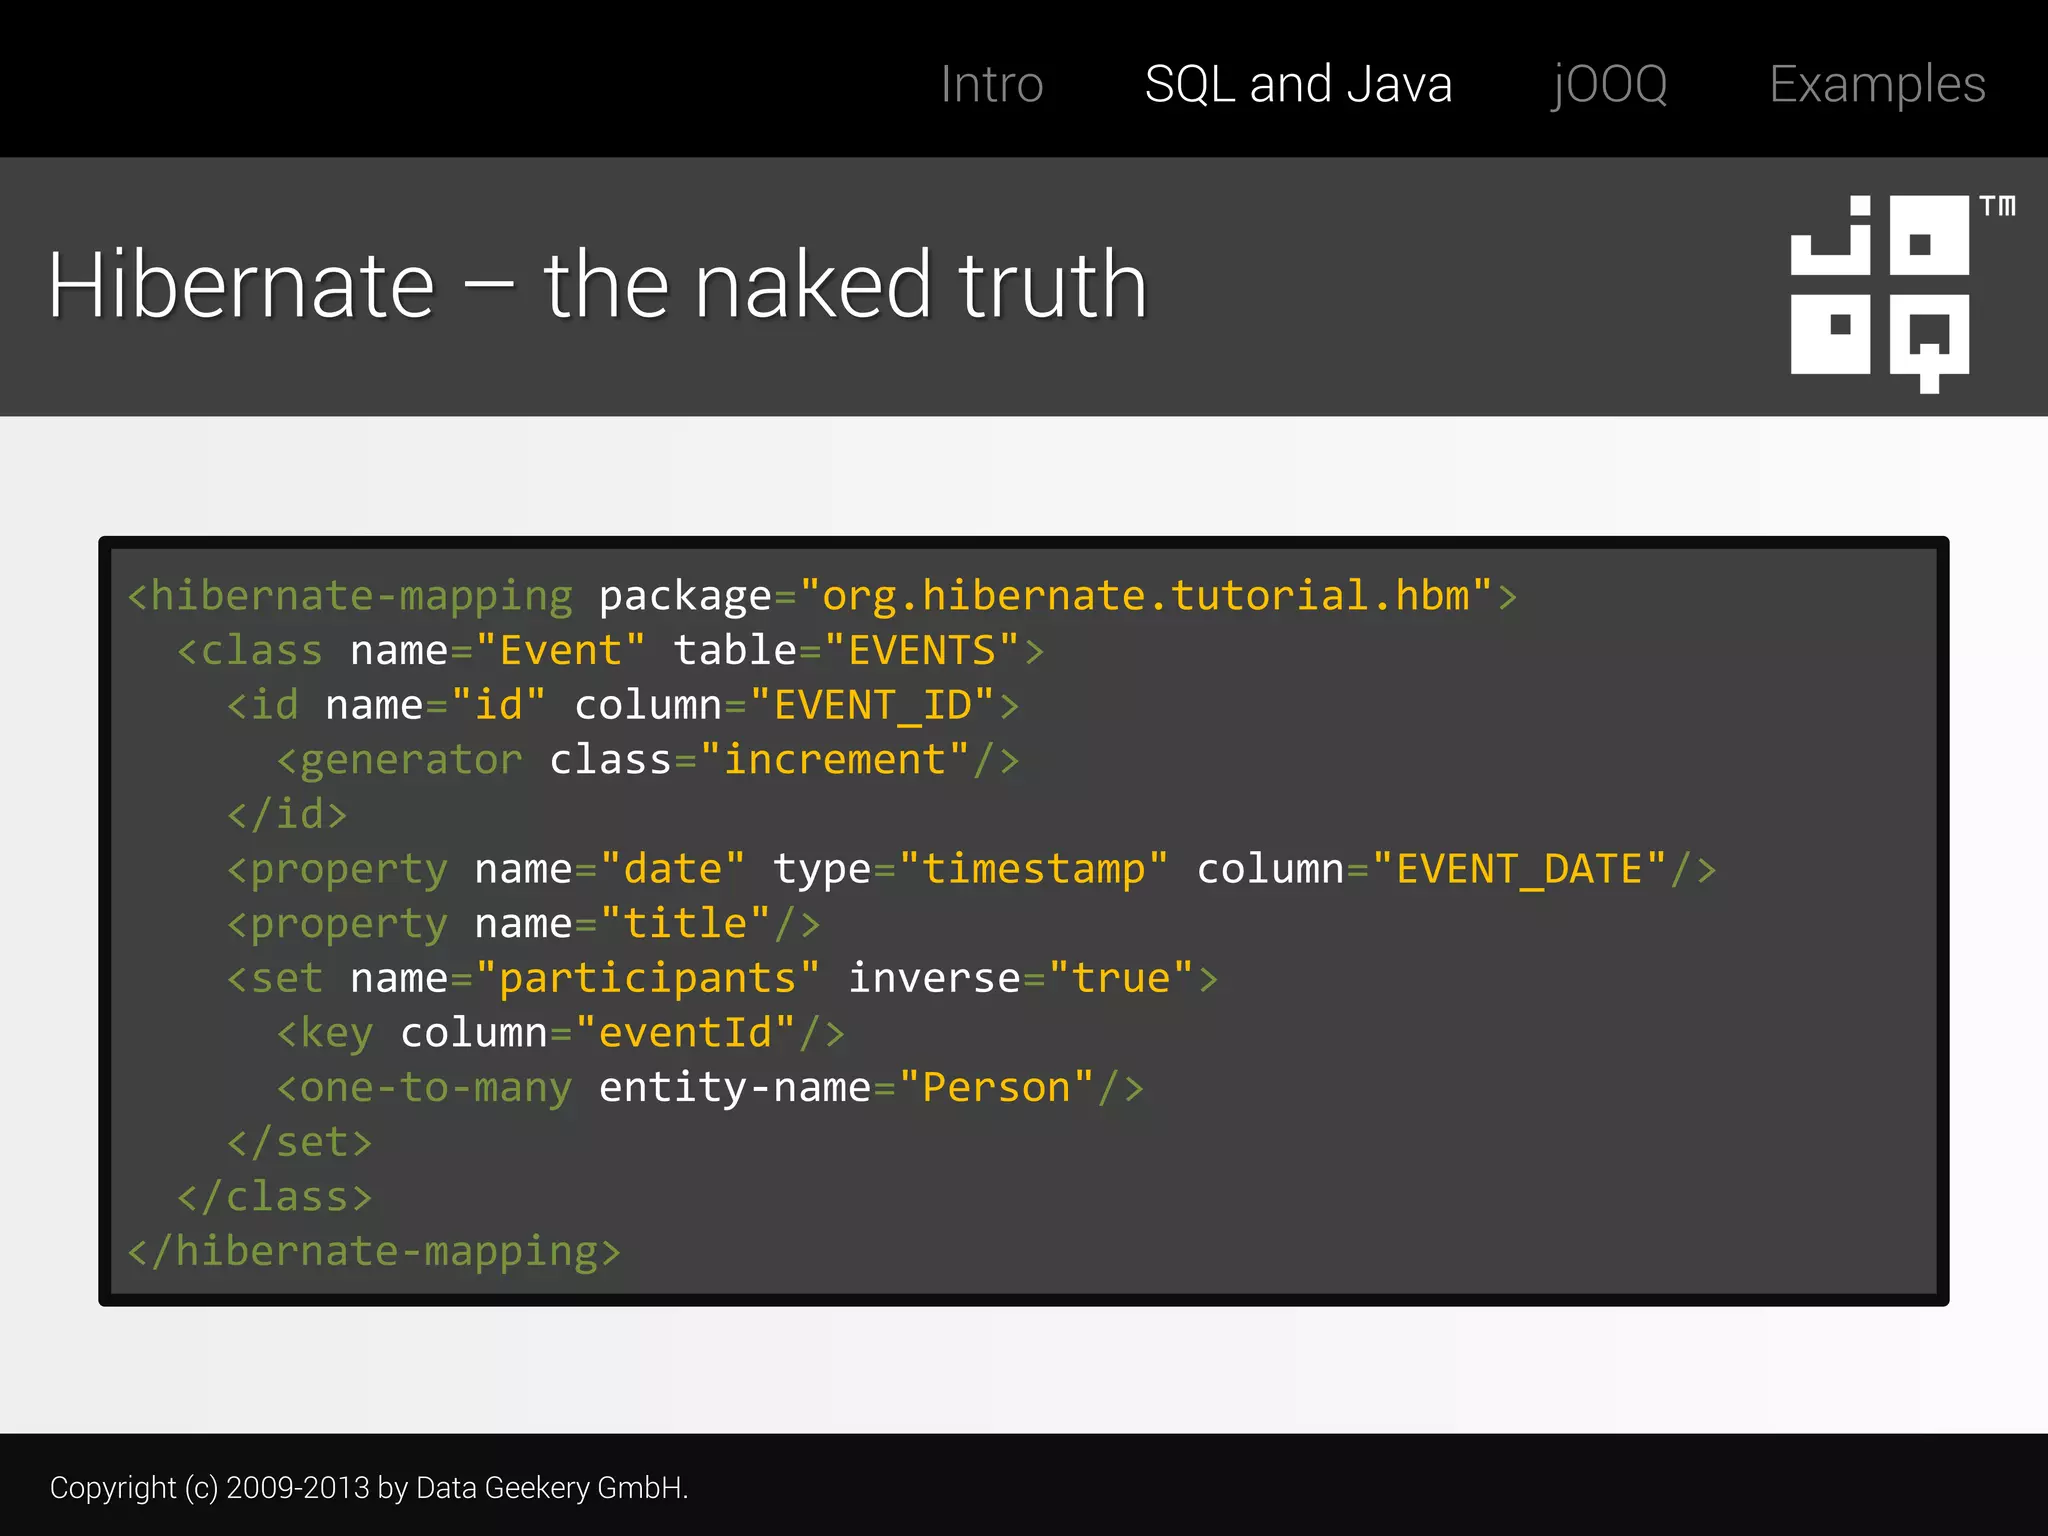Click the id name value "id"
The image size is (2048, 1536).
pos(498,706)
